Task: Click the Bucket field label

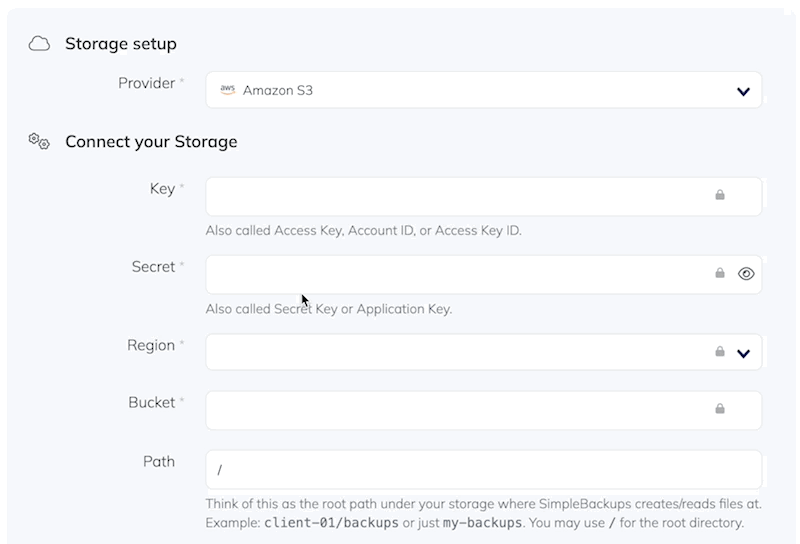Action: point(152,402)
